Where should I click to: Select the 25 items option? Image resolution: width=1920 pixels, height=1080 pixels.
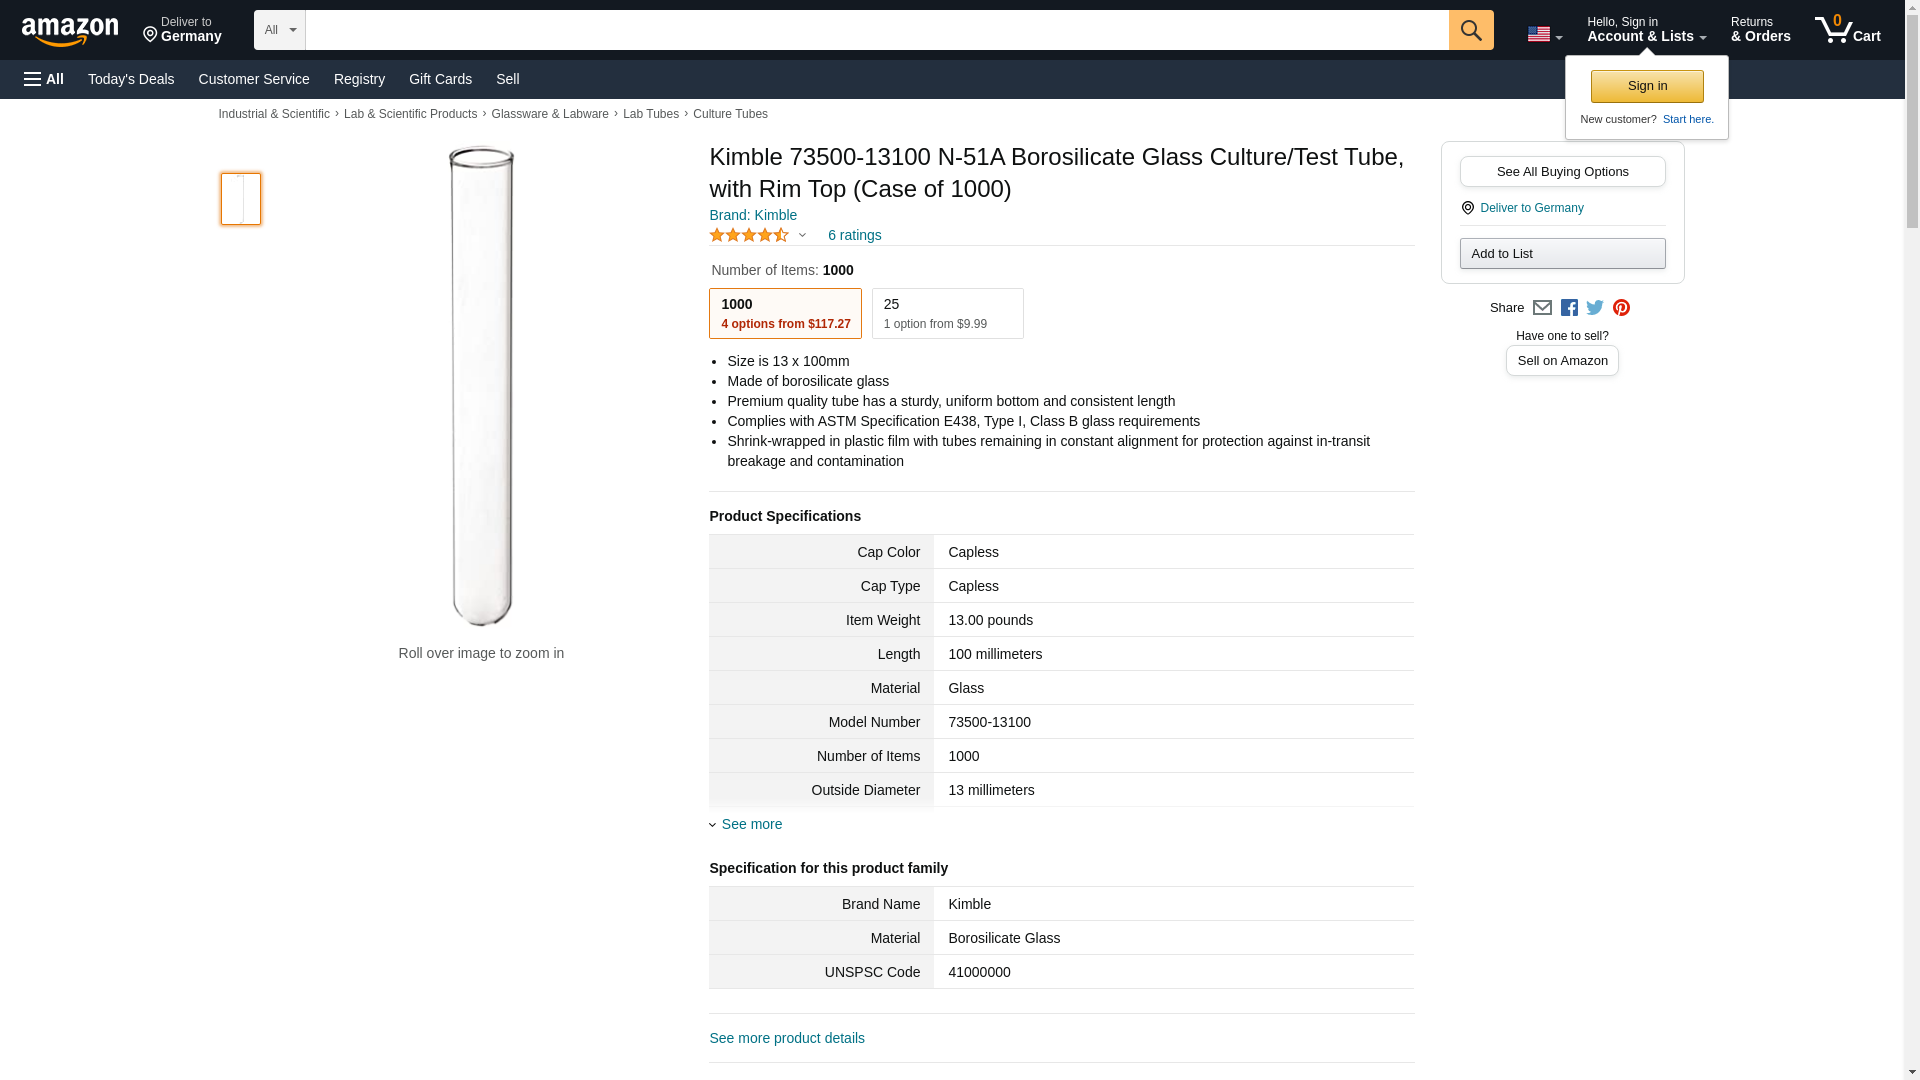pyautogui.click(x=947, y=314)
